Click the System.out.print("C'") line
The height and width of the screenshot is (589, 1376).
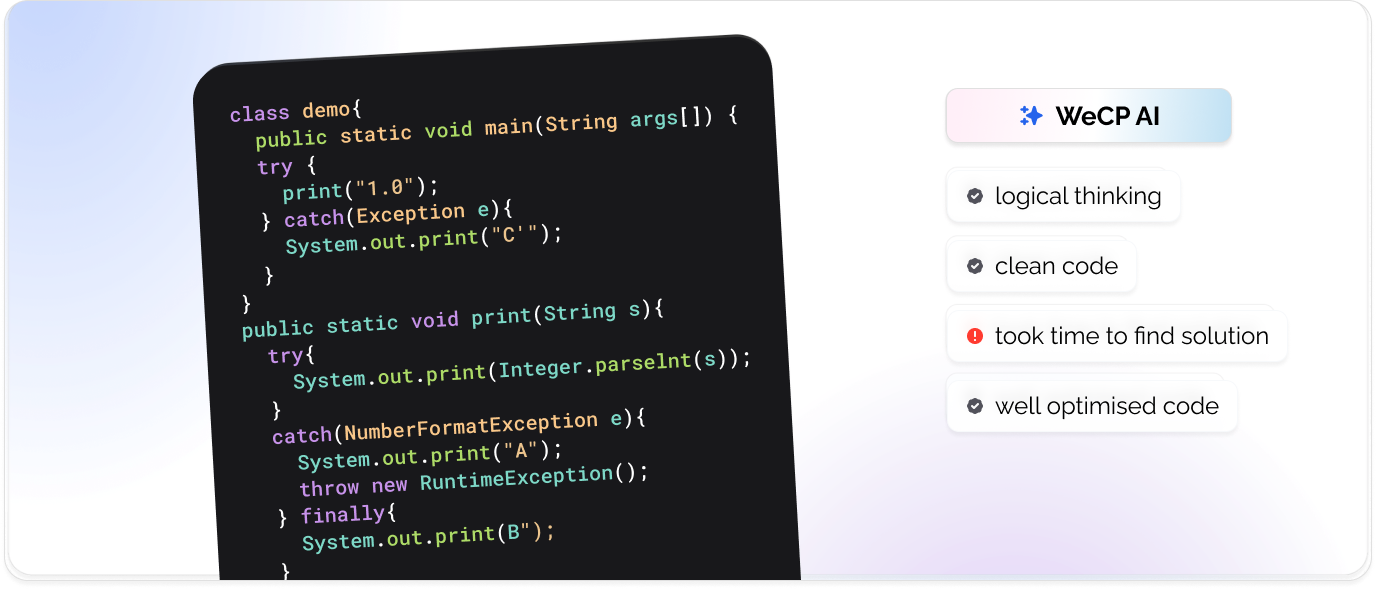click(x=424, y=239)
